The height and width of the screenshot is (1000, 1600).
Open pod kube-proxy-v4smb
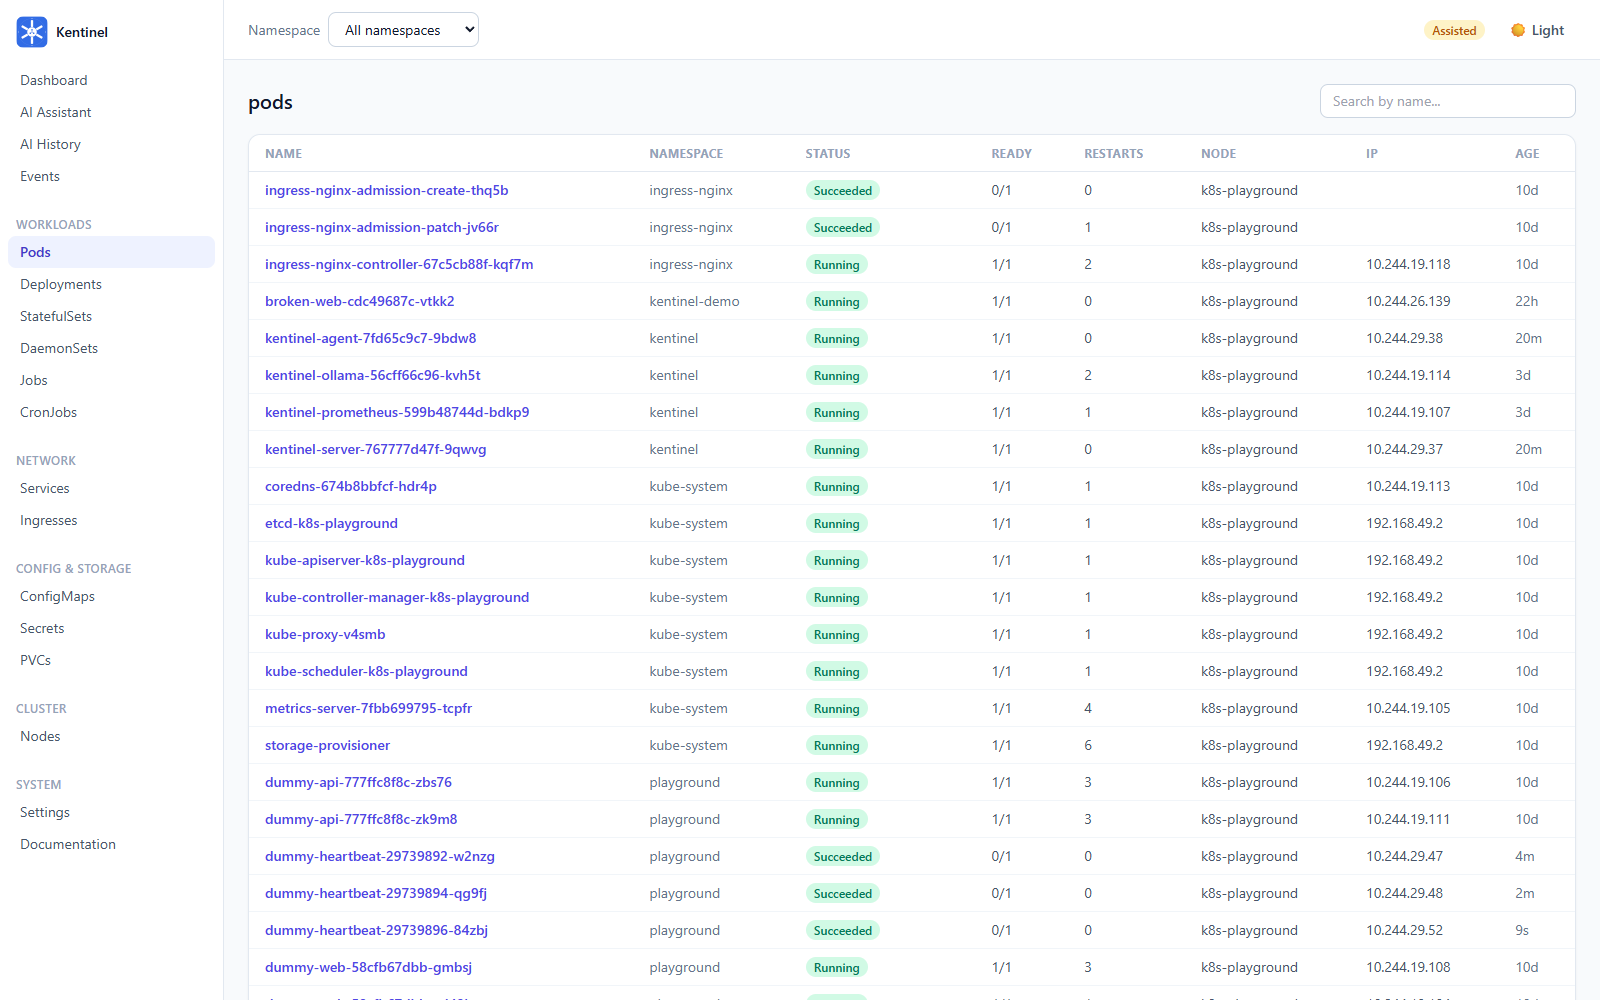coord(325,634)
